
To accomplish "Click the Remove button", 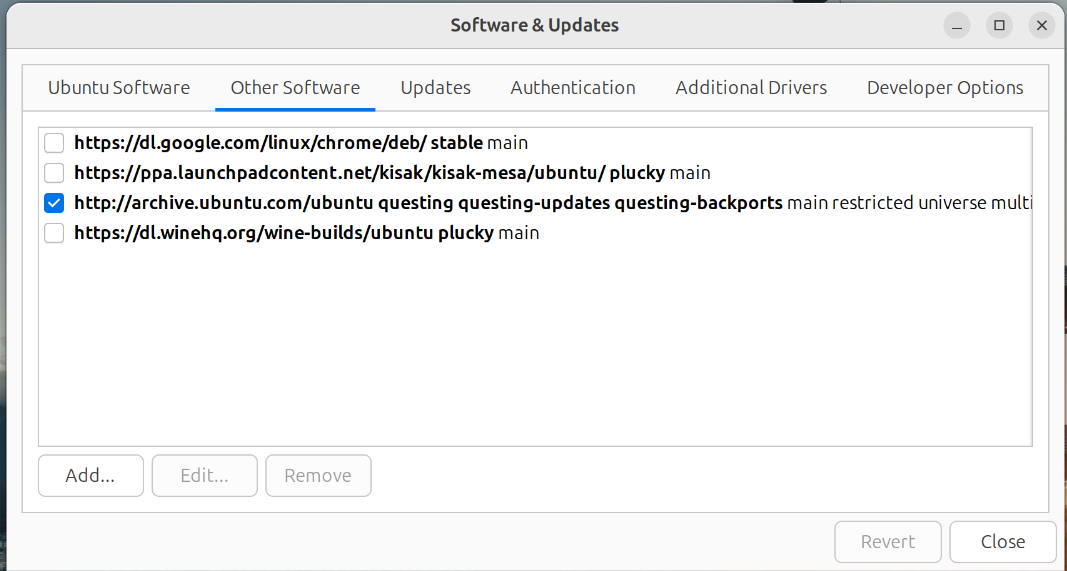I will 318,476.
